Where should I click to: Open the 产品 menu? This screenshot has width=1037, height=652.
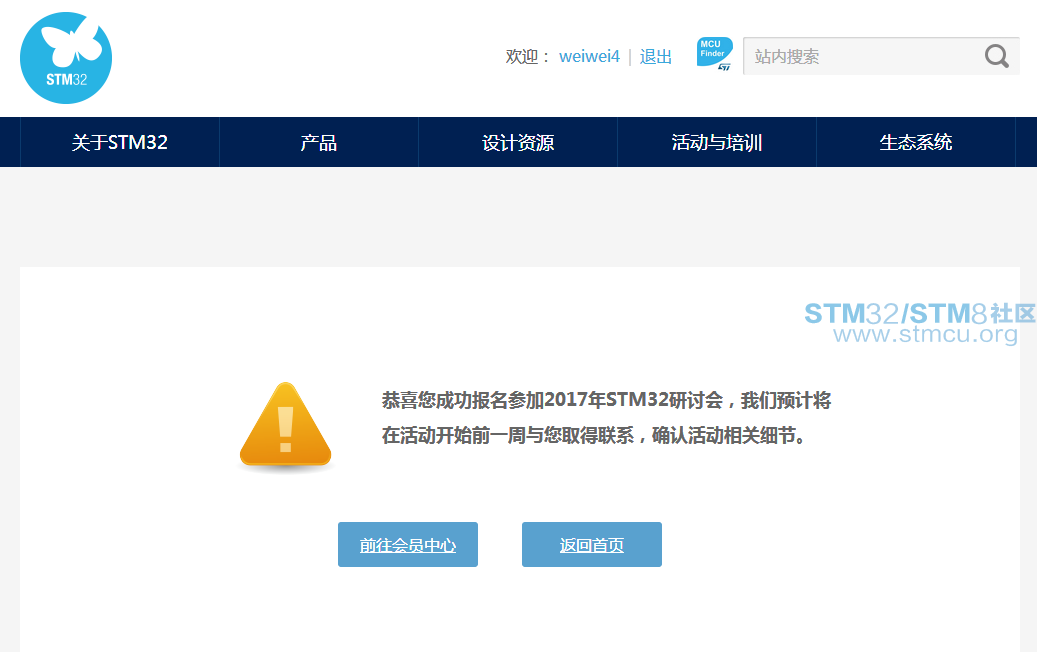(x=319, y=142)
